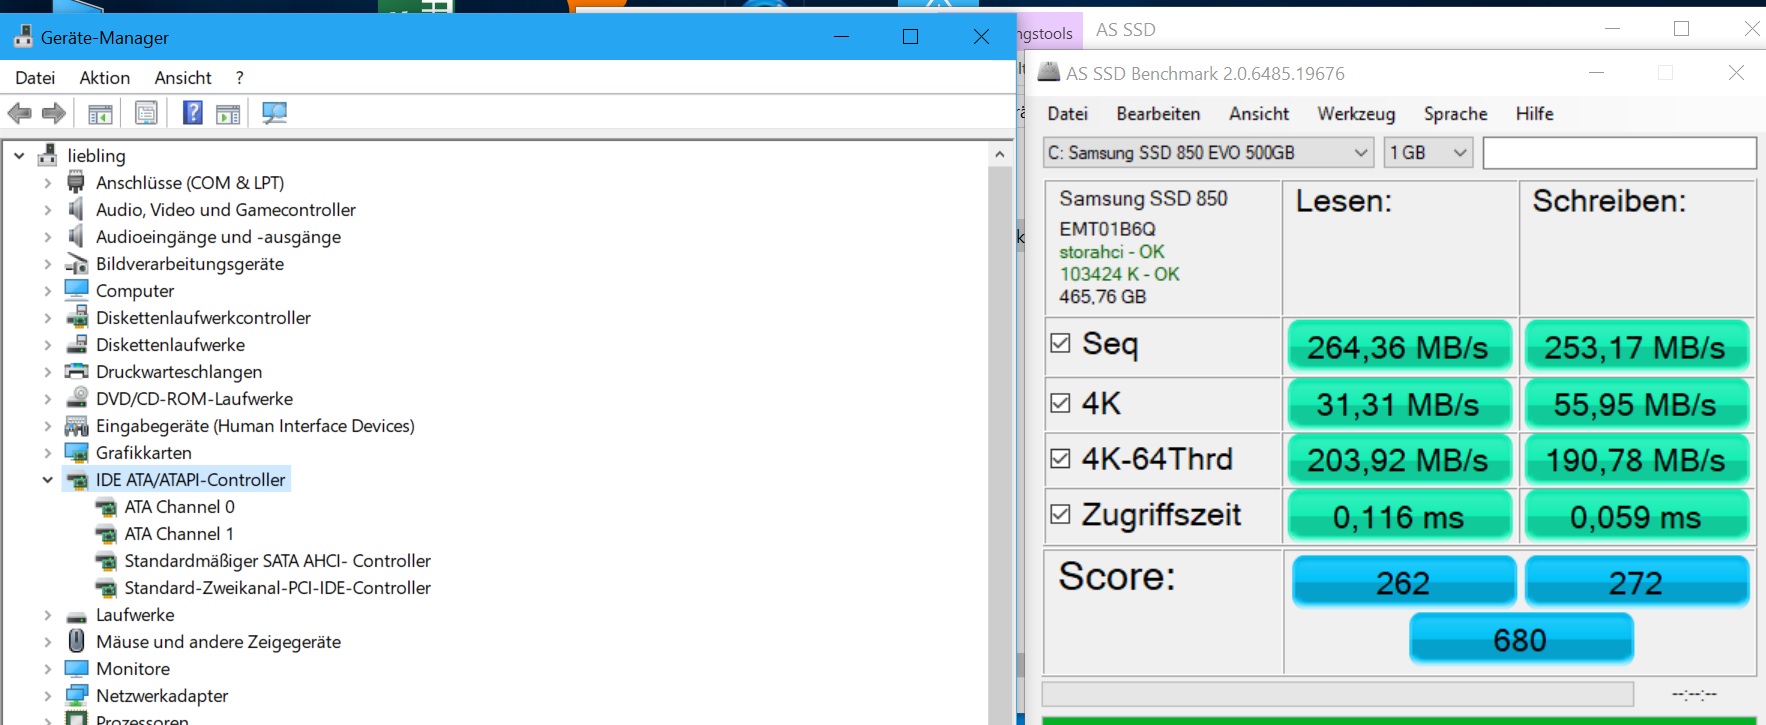Open the Datei menu in Geräte-Manager
This screenshot has height=725, width=1766.
35,78
